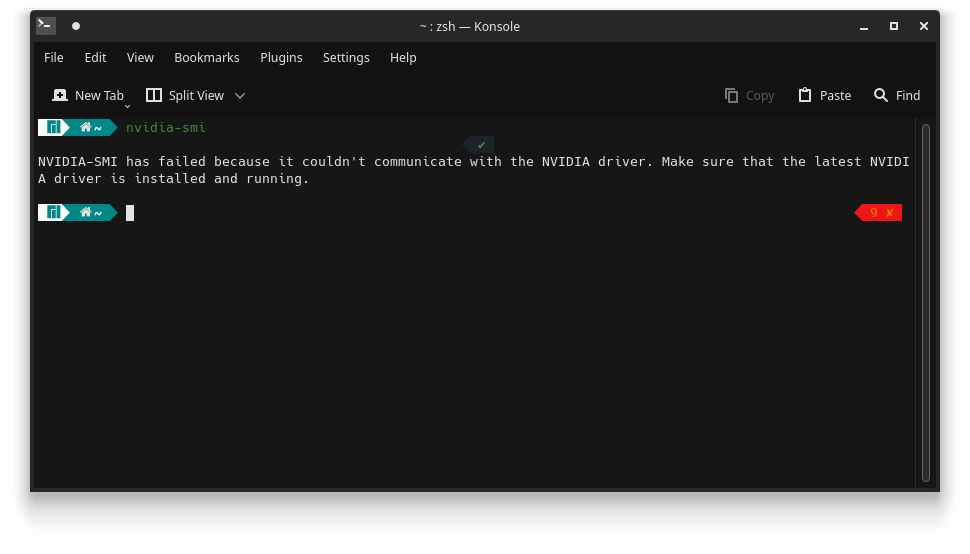Open the Edit menu
970x554 pixels.
[95, 58]
